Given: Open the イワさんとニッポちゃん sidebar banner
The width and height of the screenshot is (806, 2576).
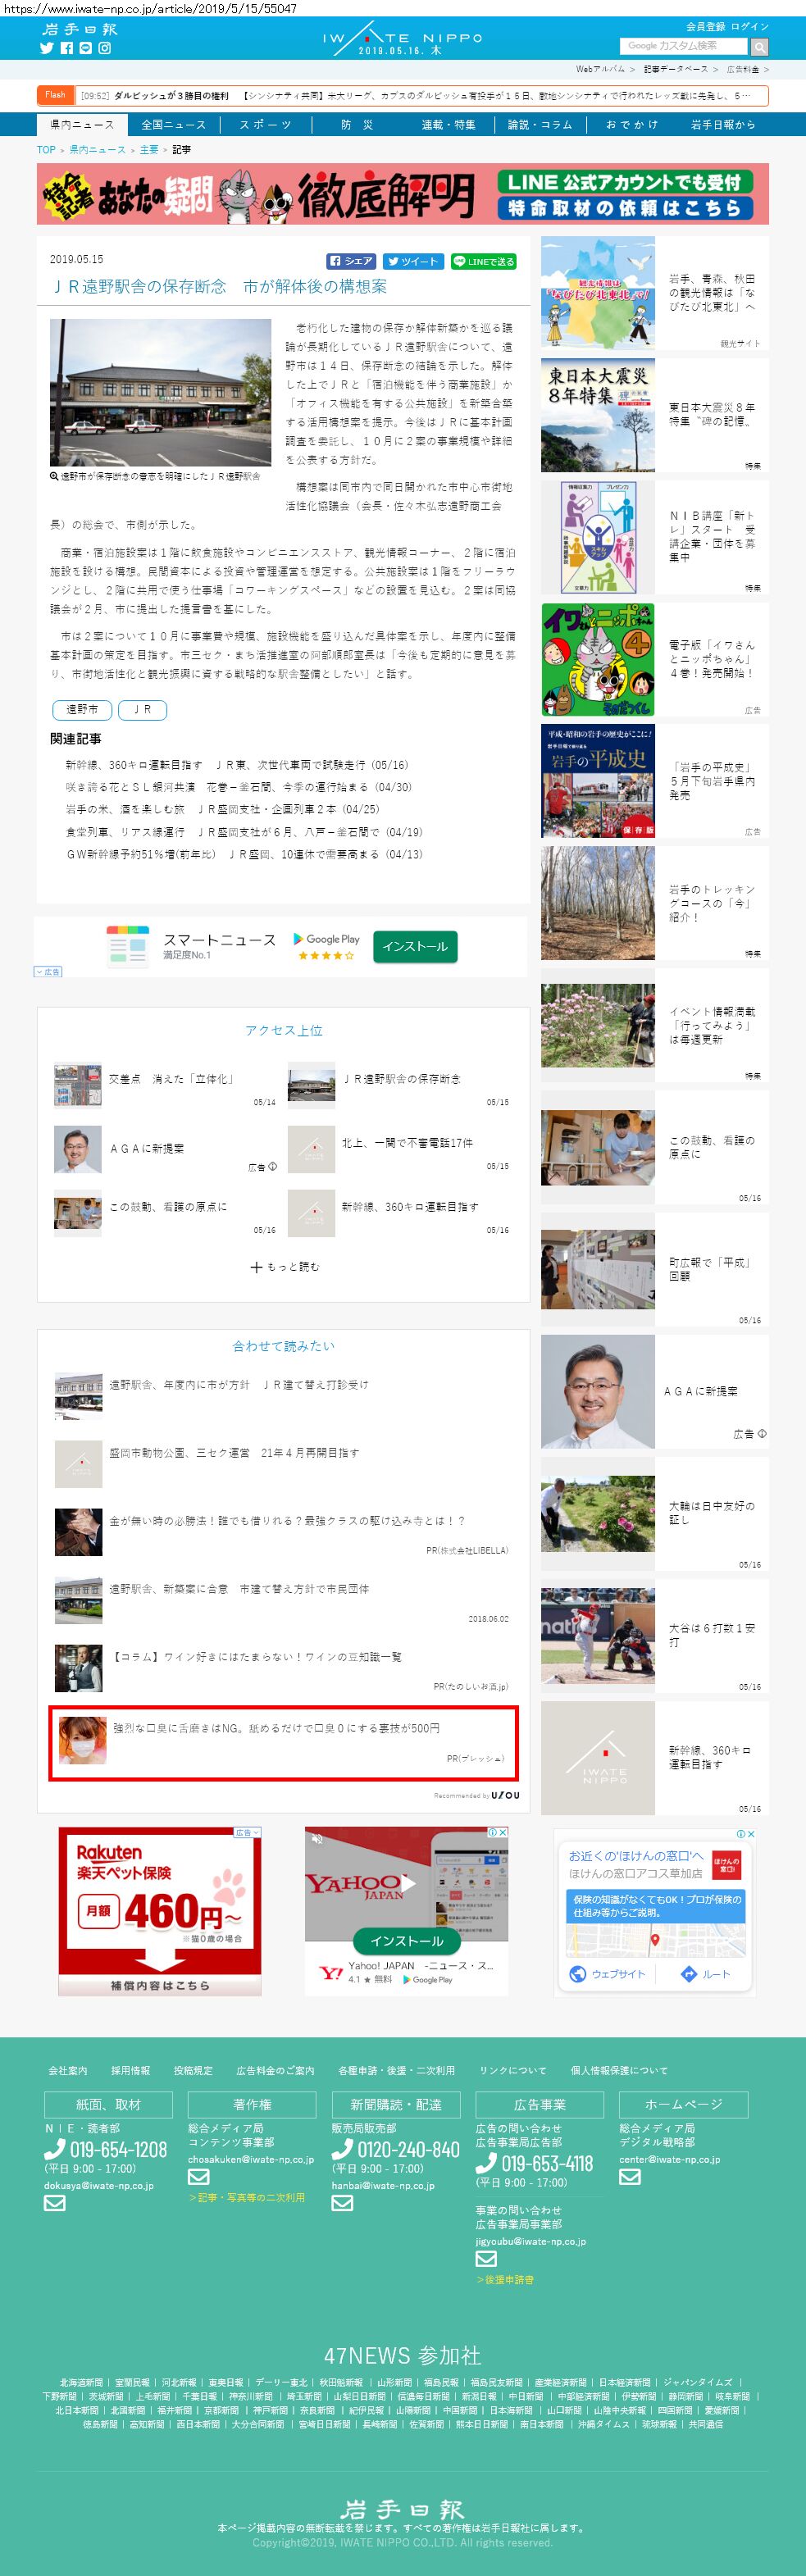Looking at the screenshot, I should [655, 659].
